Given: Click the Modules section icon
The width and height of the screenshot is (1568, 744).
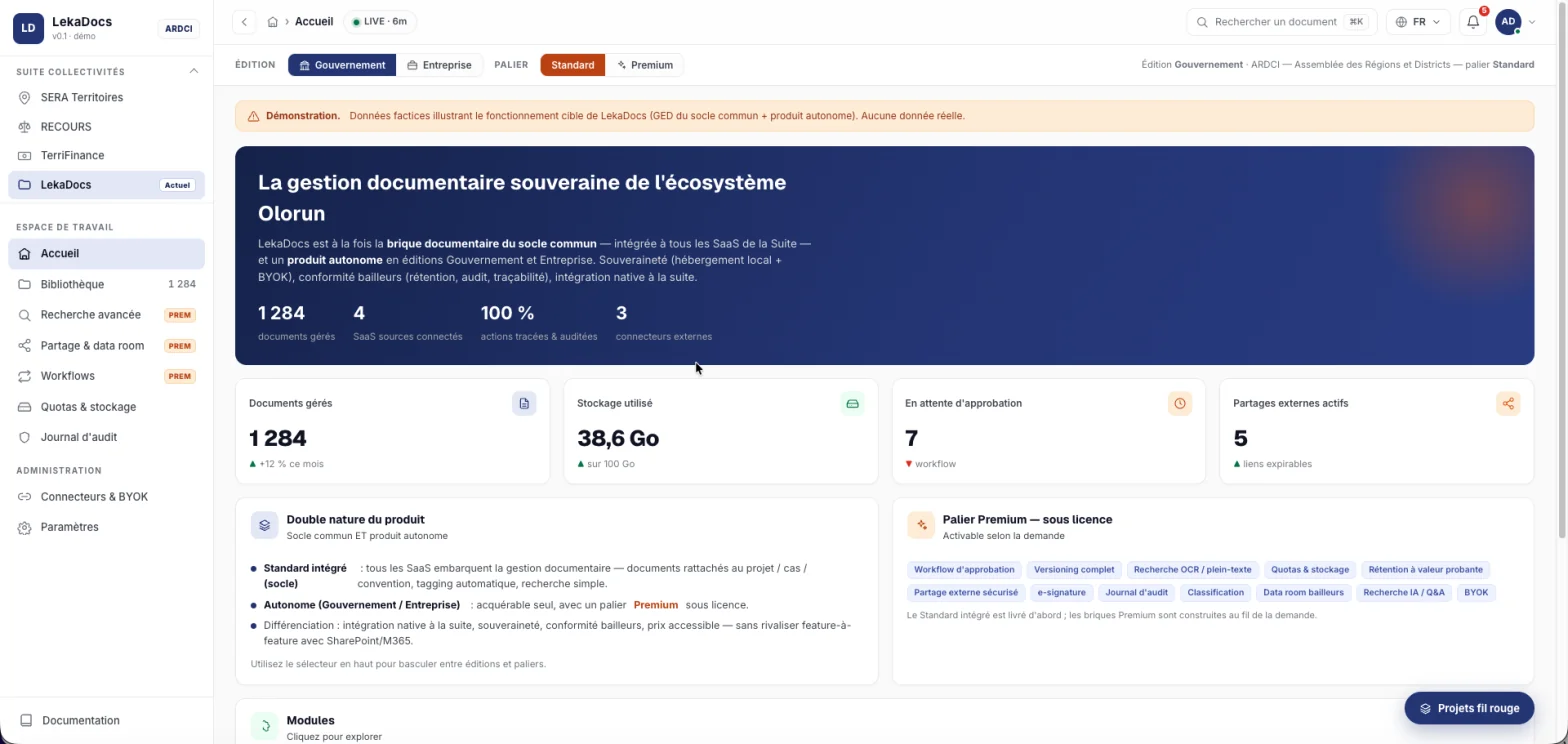Looking at the screenshot, I should tap(264, 726).
